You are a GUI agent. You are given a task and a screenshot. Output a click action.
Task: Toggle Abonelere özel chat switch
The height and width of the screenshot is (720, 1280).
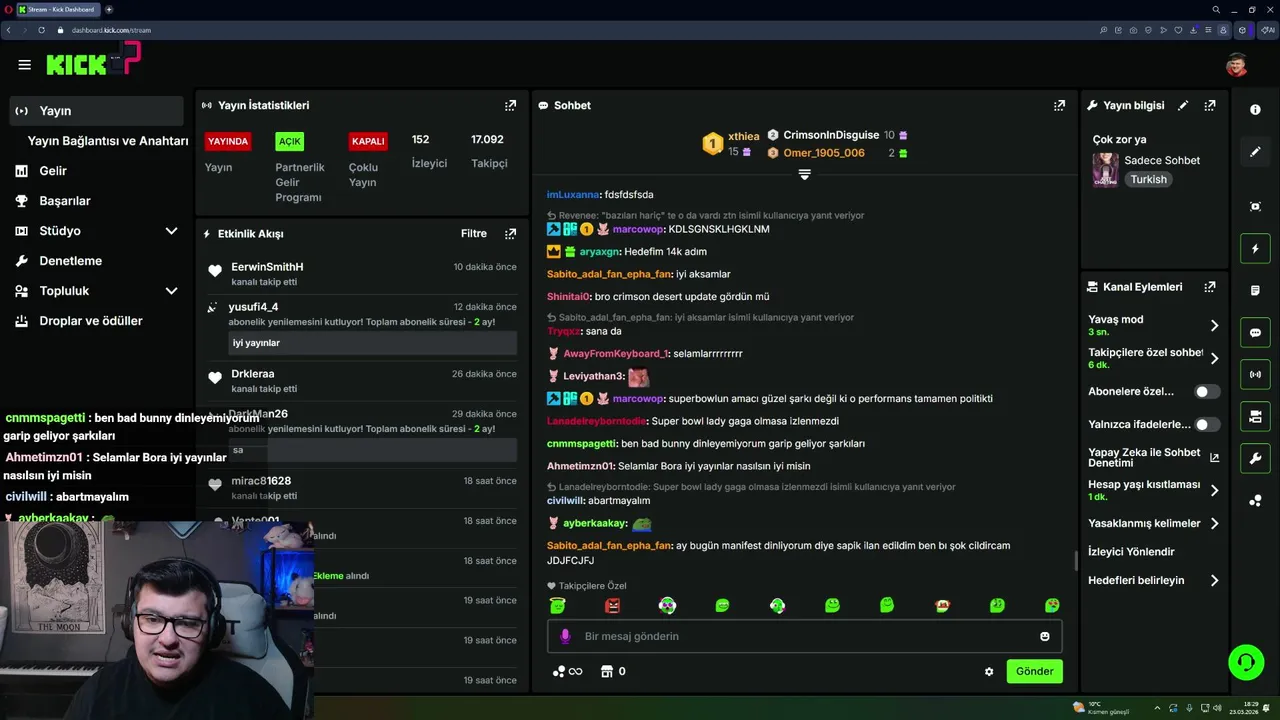1207,392
